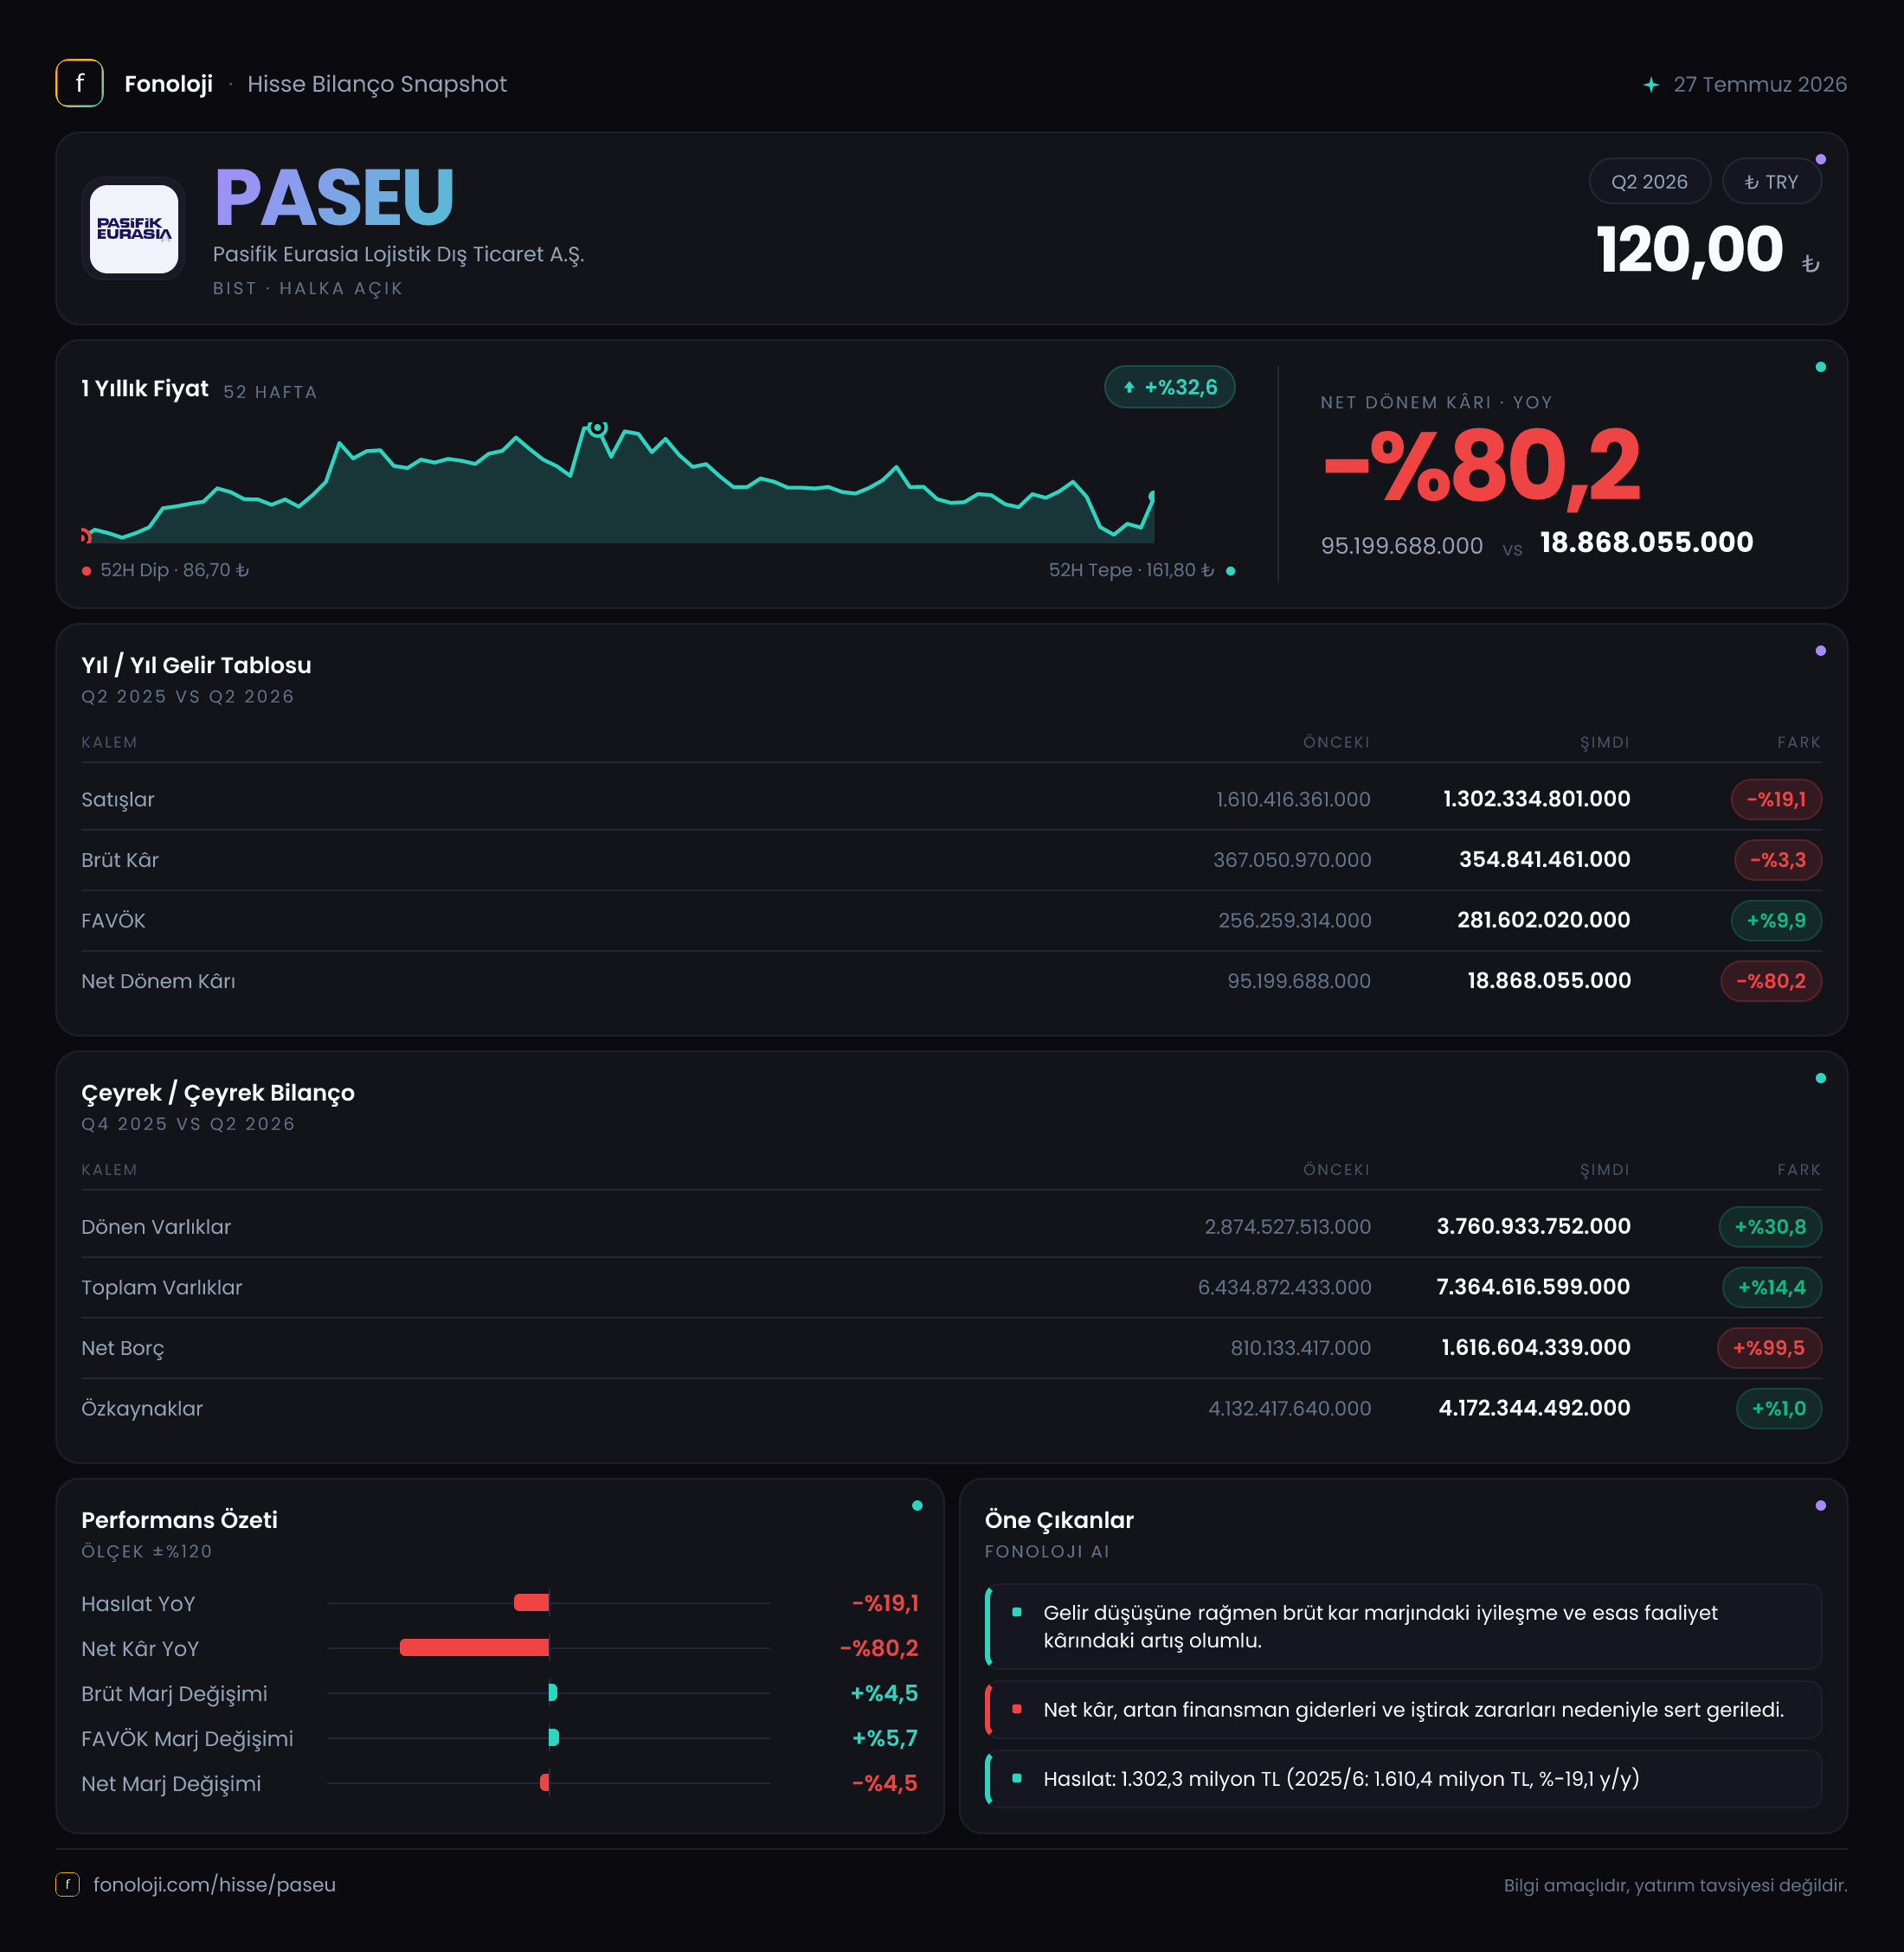The height and width of the screenshot is (1952, 1904).
Task: Click the FAVÖK Marj Değişimi teal bar
Action: [554, 1738]
